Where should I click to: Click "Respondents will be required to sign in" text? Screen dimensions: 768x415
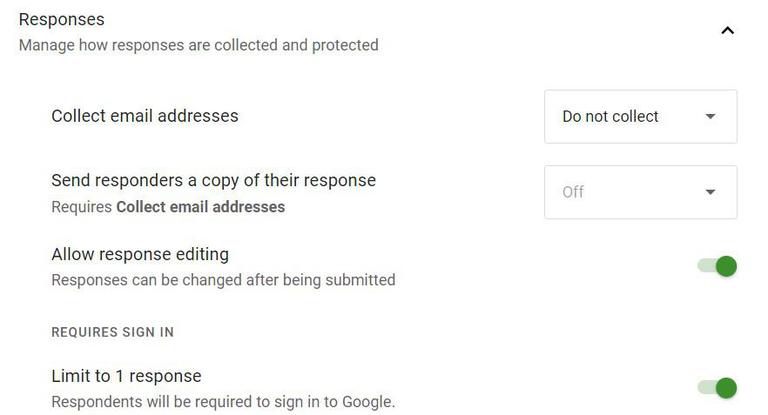(x=223, y=402)
